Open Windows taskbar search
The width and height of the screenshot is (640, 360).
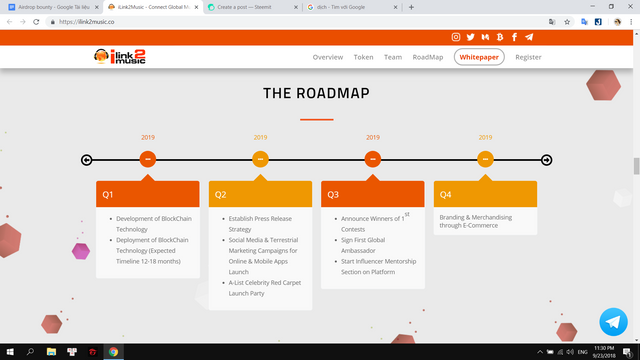tap(30, 352)
